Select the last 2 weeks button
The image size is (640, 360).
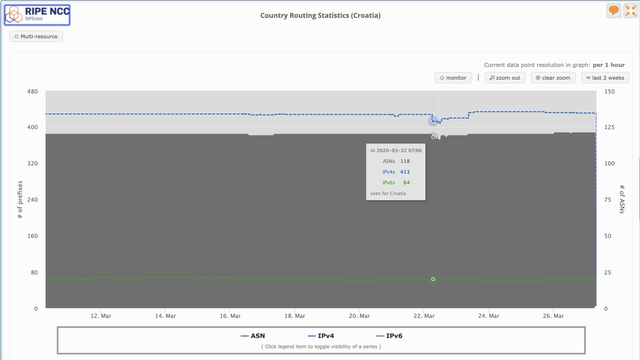[605, 78]
